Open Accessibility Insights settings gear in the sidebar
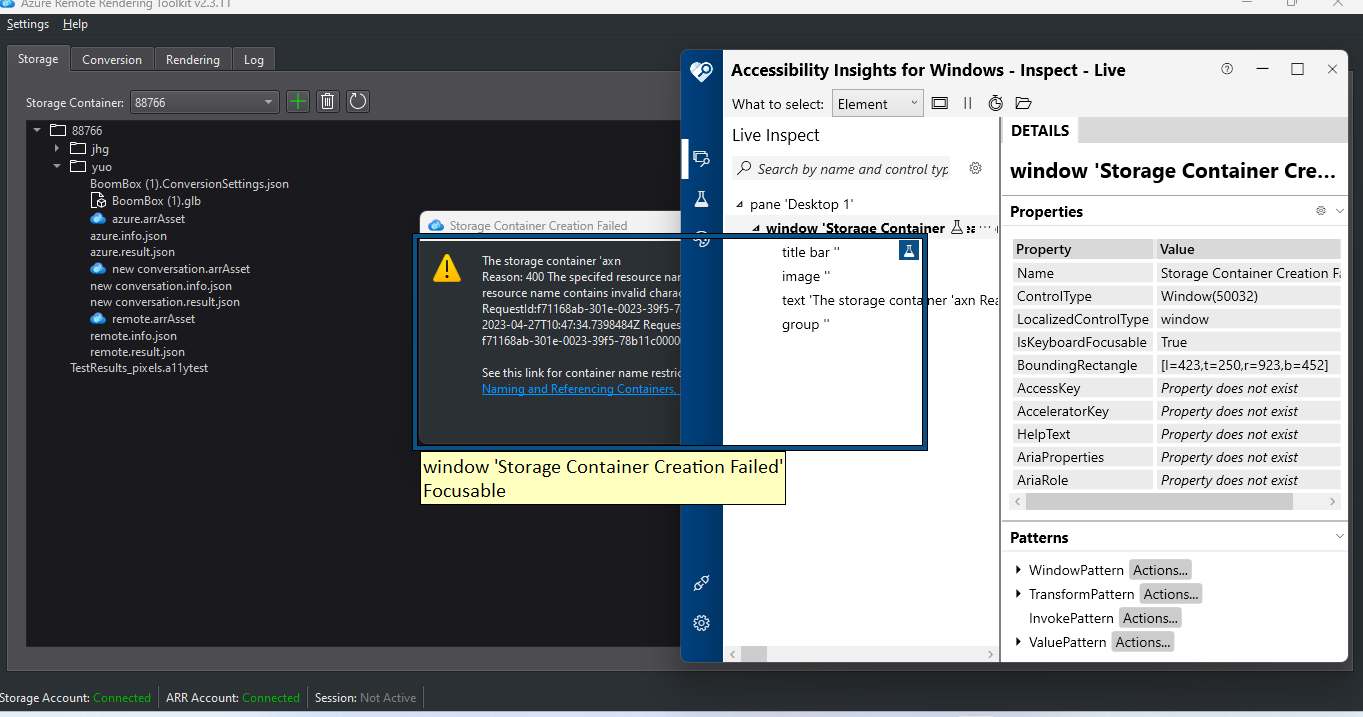The width and height of the screenshot is (1363, 717). pos(701,623)
